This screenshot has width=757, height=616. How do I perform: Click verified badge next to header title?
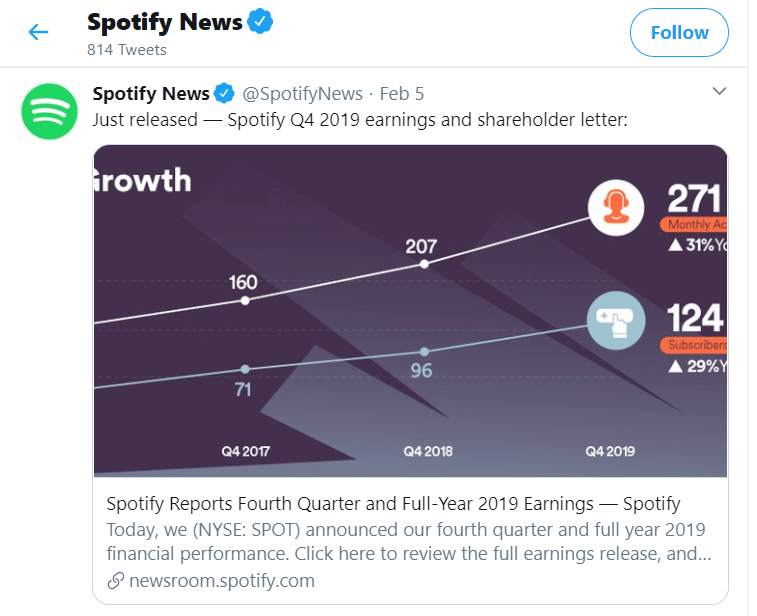[260, 21]
